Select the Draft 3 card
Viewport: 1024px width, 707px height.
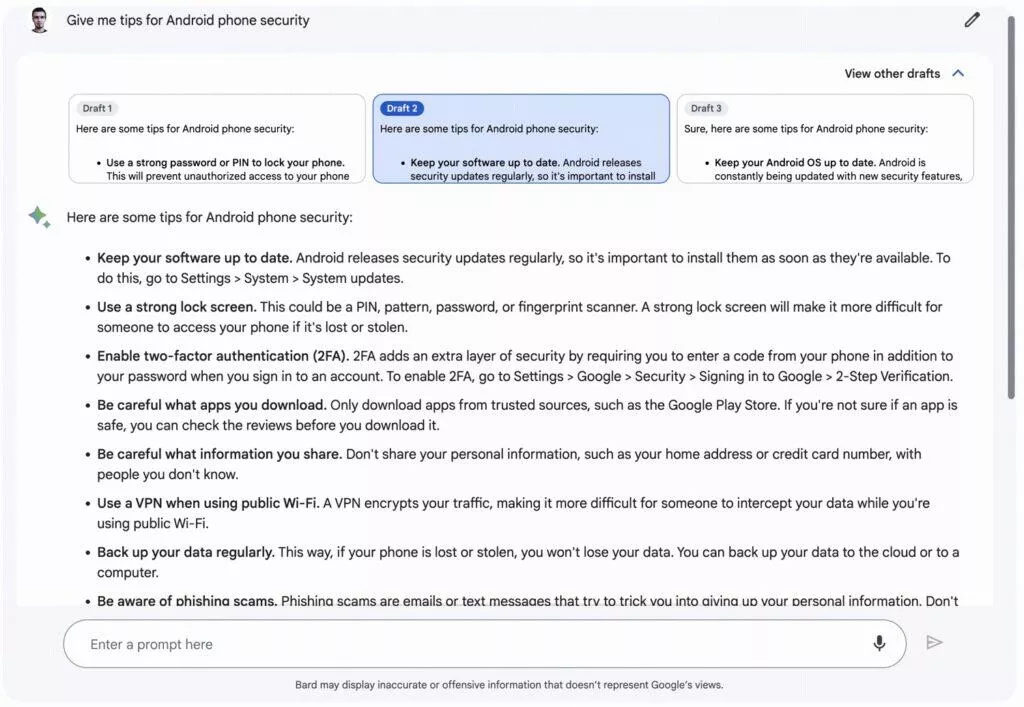(x=825, y=138)
